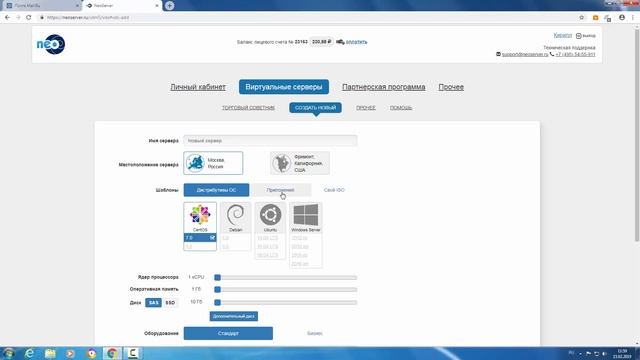The image size is (640, 360).
Task: Open the Личный кабинет section
Action: [198, 87]
